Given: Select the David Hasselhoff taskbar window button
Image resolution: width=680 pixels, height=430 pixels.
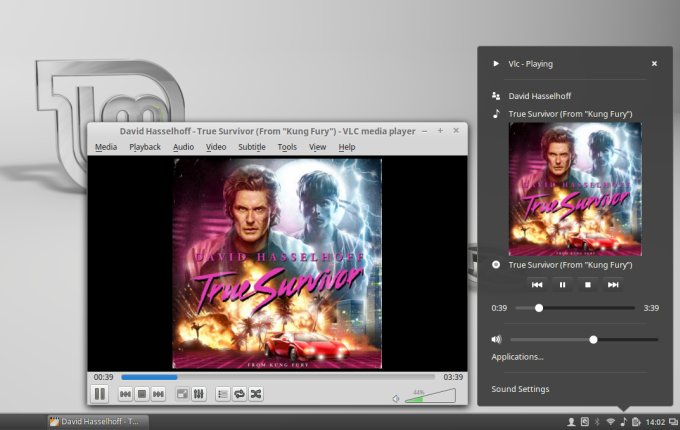Looking at the screenshot, I should click(x=98, y=421).
